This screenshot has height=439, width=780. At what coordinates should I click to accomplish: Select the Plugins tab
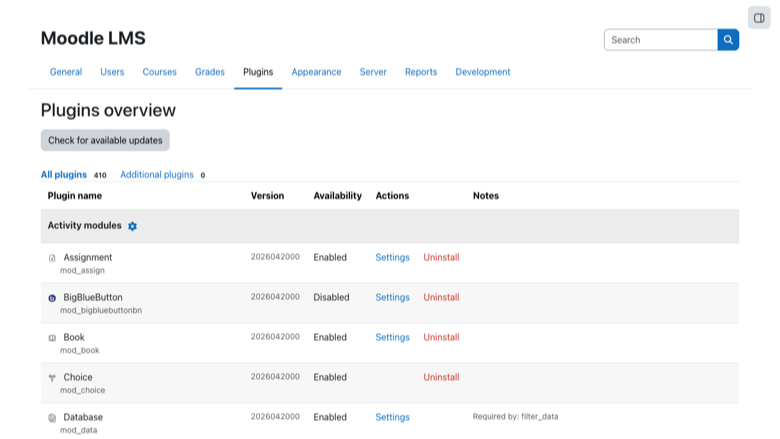coord(258,72)
